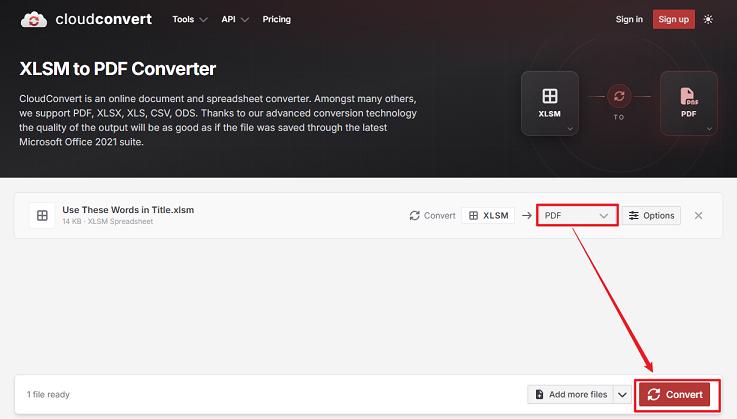737x419 pixels.
Task: Click the 14 KB XLSM Spreadsheet text
Action: 107,221
